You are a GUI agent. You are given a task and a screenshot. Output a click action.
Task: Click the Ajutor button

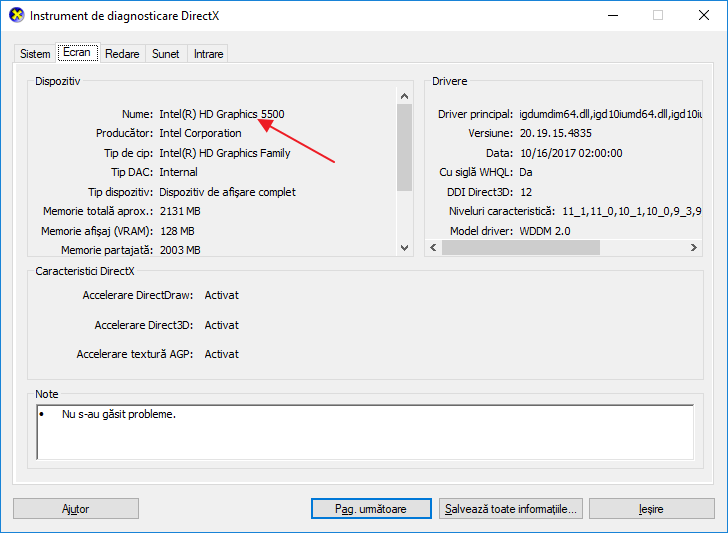(x=76, y=509)
